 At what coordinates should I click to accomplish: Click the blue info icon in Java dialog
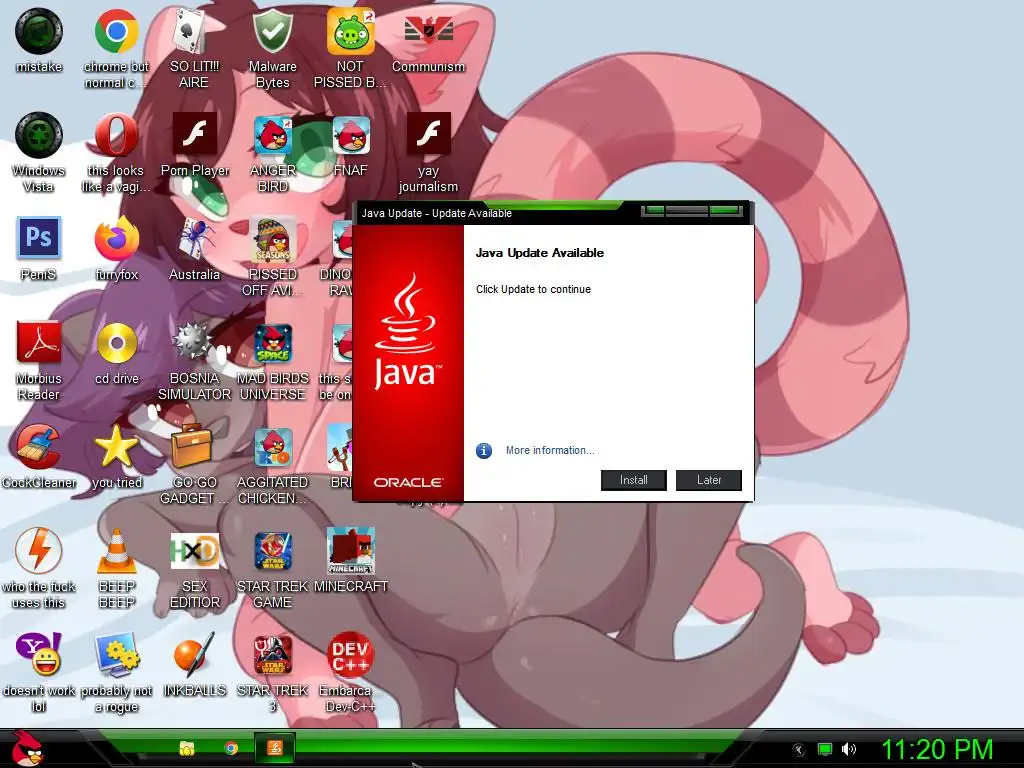pos(484,450)
